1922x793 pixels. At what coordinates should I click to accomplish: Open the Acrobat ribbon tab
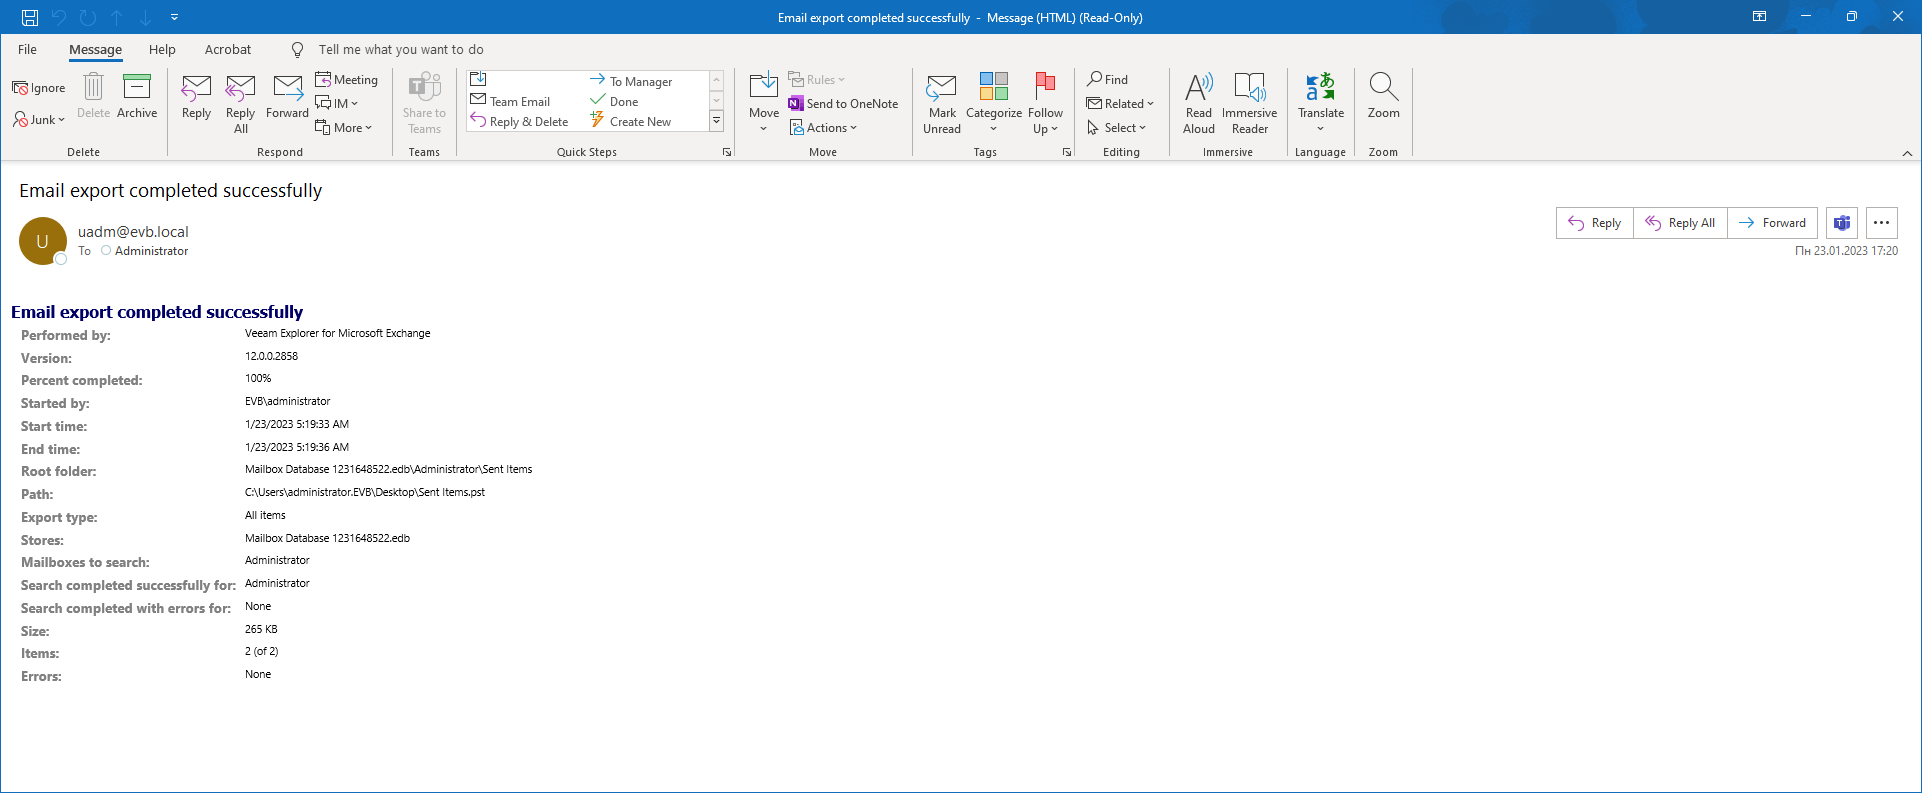pyautogui.click(x=228, y=49)
